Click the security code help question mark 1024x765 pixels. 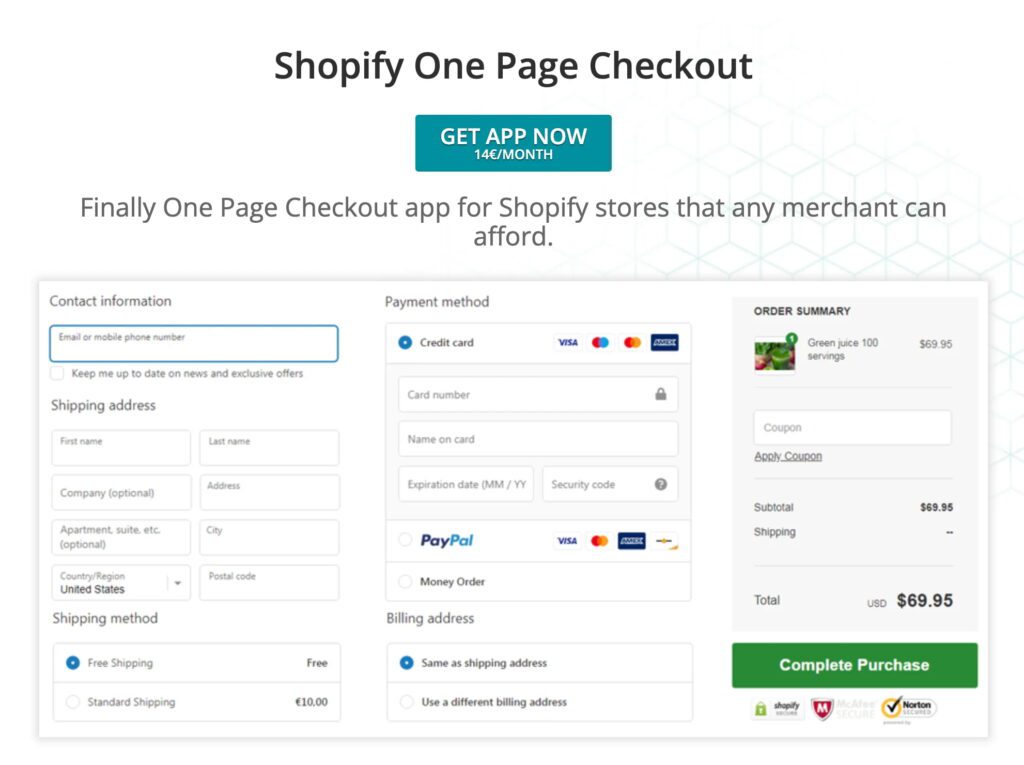pyautogui.click(x=661, y=484)
